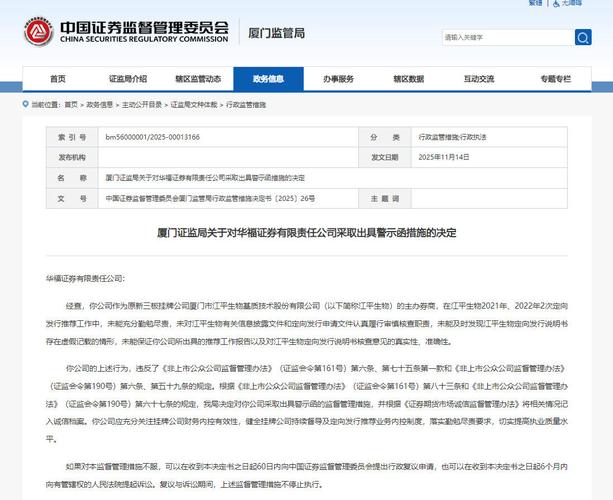
Task: Click the blue magnifier search button
Action: [x=583, y=38]
